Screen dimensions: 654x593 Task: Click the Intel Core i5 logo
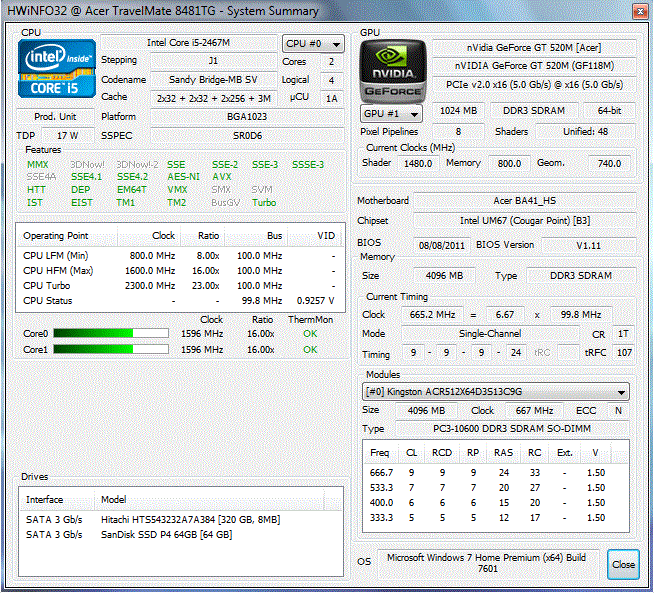pos(57,69)
